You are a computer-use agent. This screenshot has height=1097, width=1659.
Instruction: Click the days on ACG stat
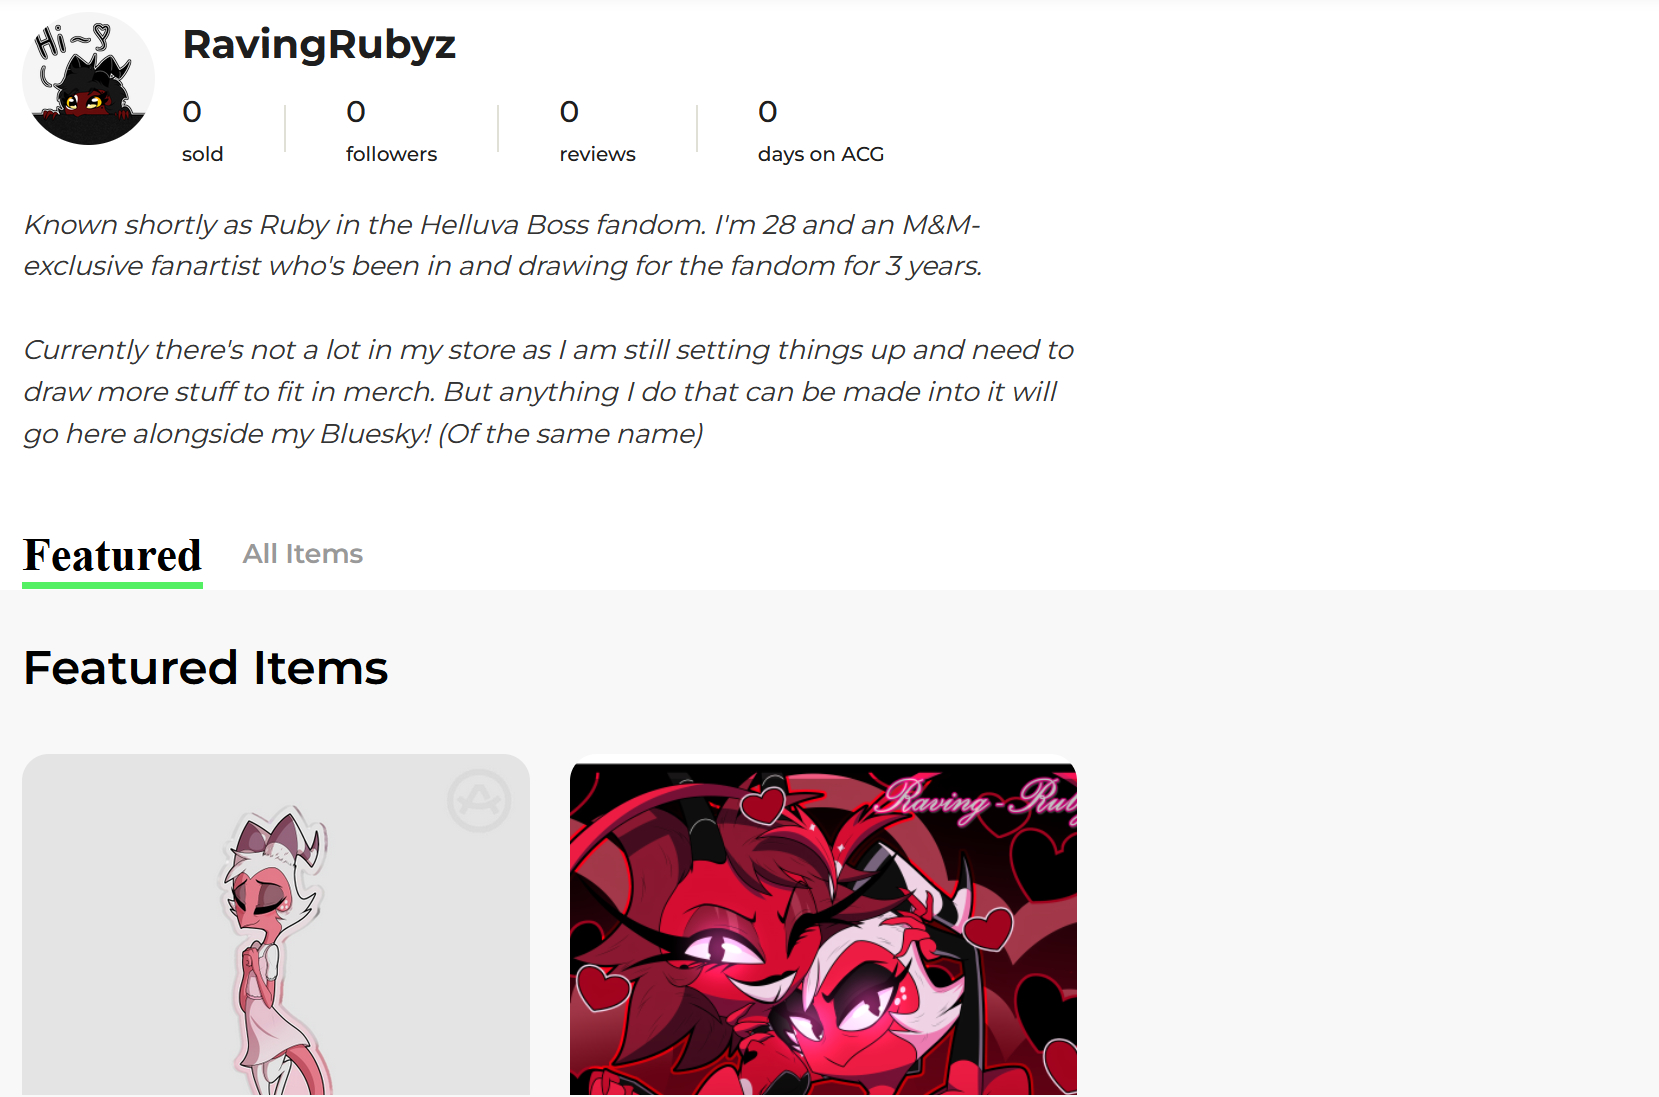click(x=821, y=131)
